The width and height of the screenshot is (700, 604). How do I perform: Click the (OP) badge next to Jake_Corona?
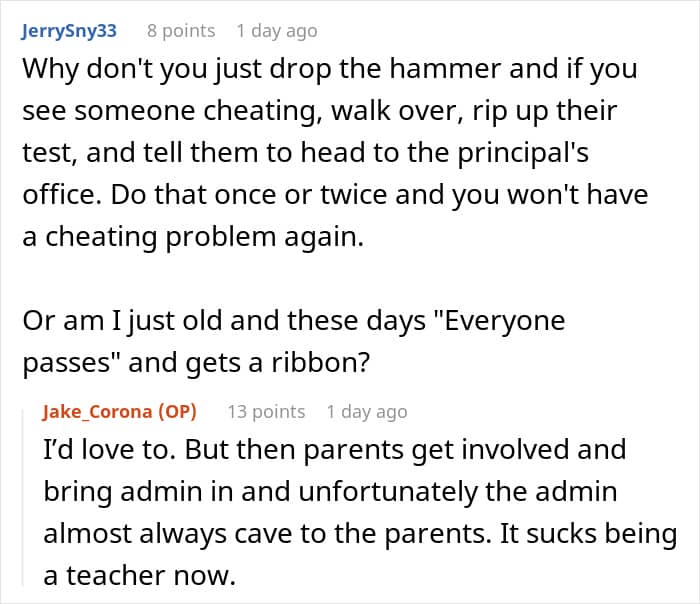pos(178,412)
